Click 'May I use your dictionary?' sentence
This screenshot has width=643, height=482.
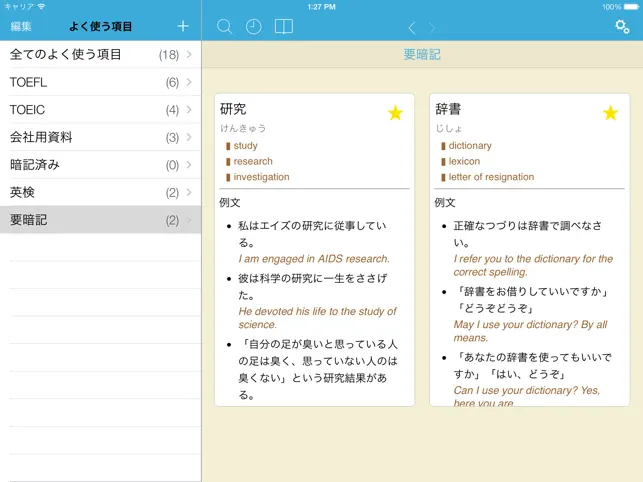(530, 331)
